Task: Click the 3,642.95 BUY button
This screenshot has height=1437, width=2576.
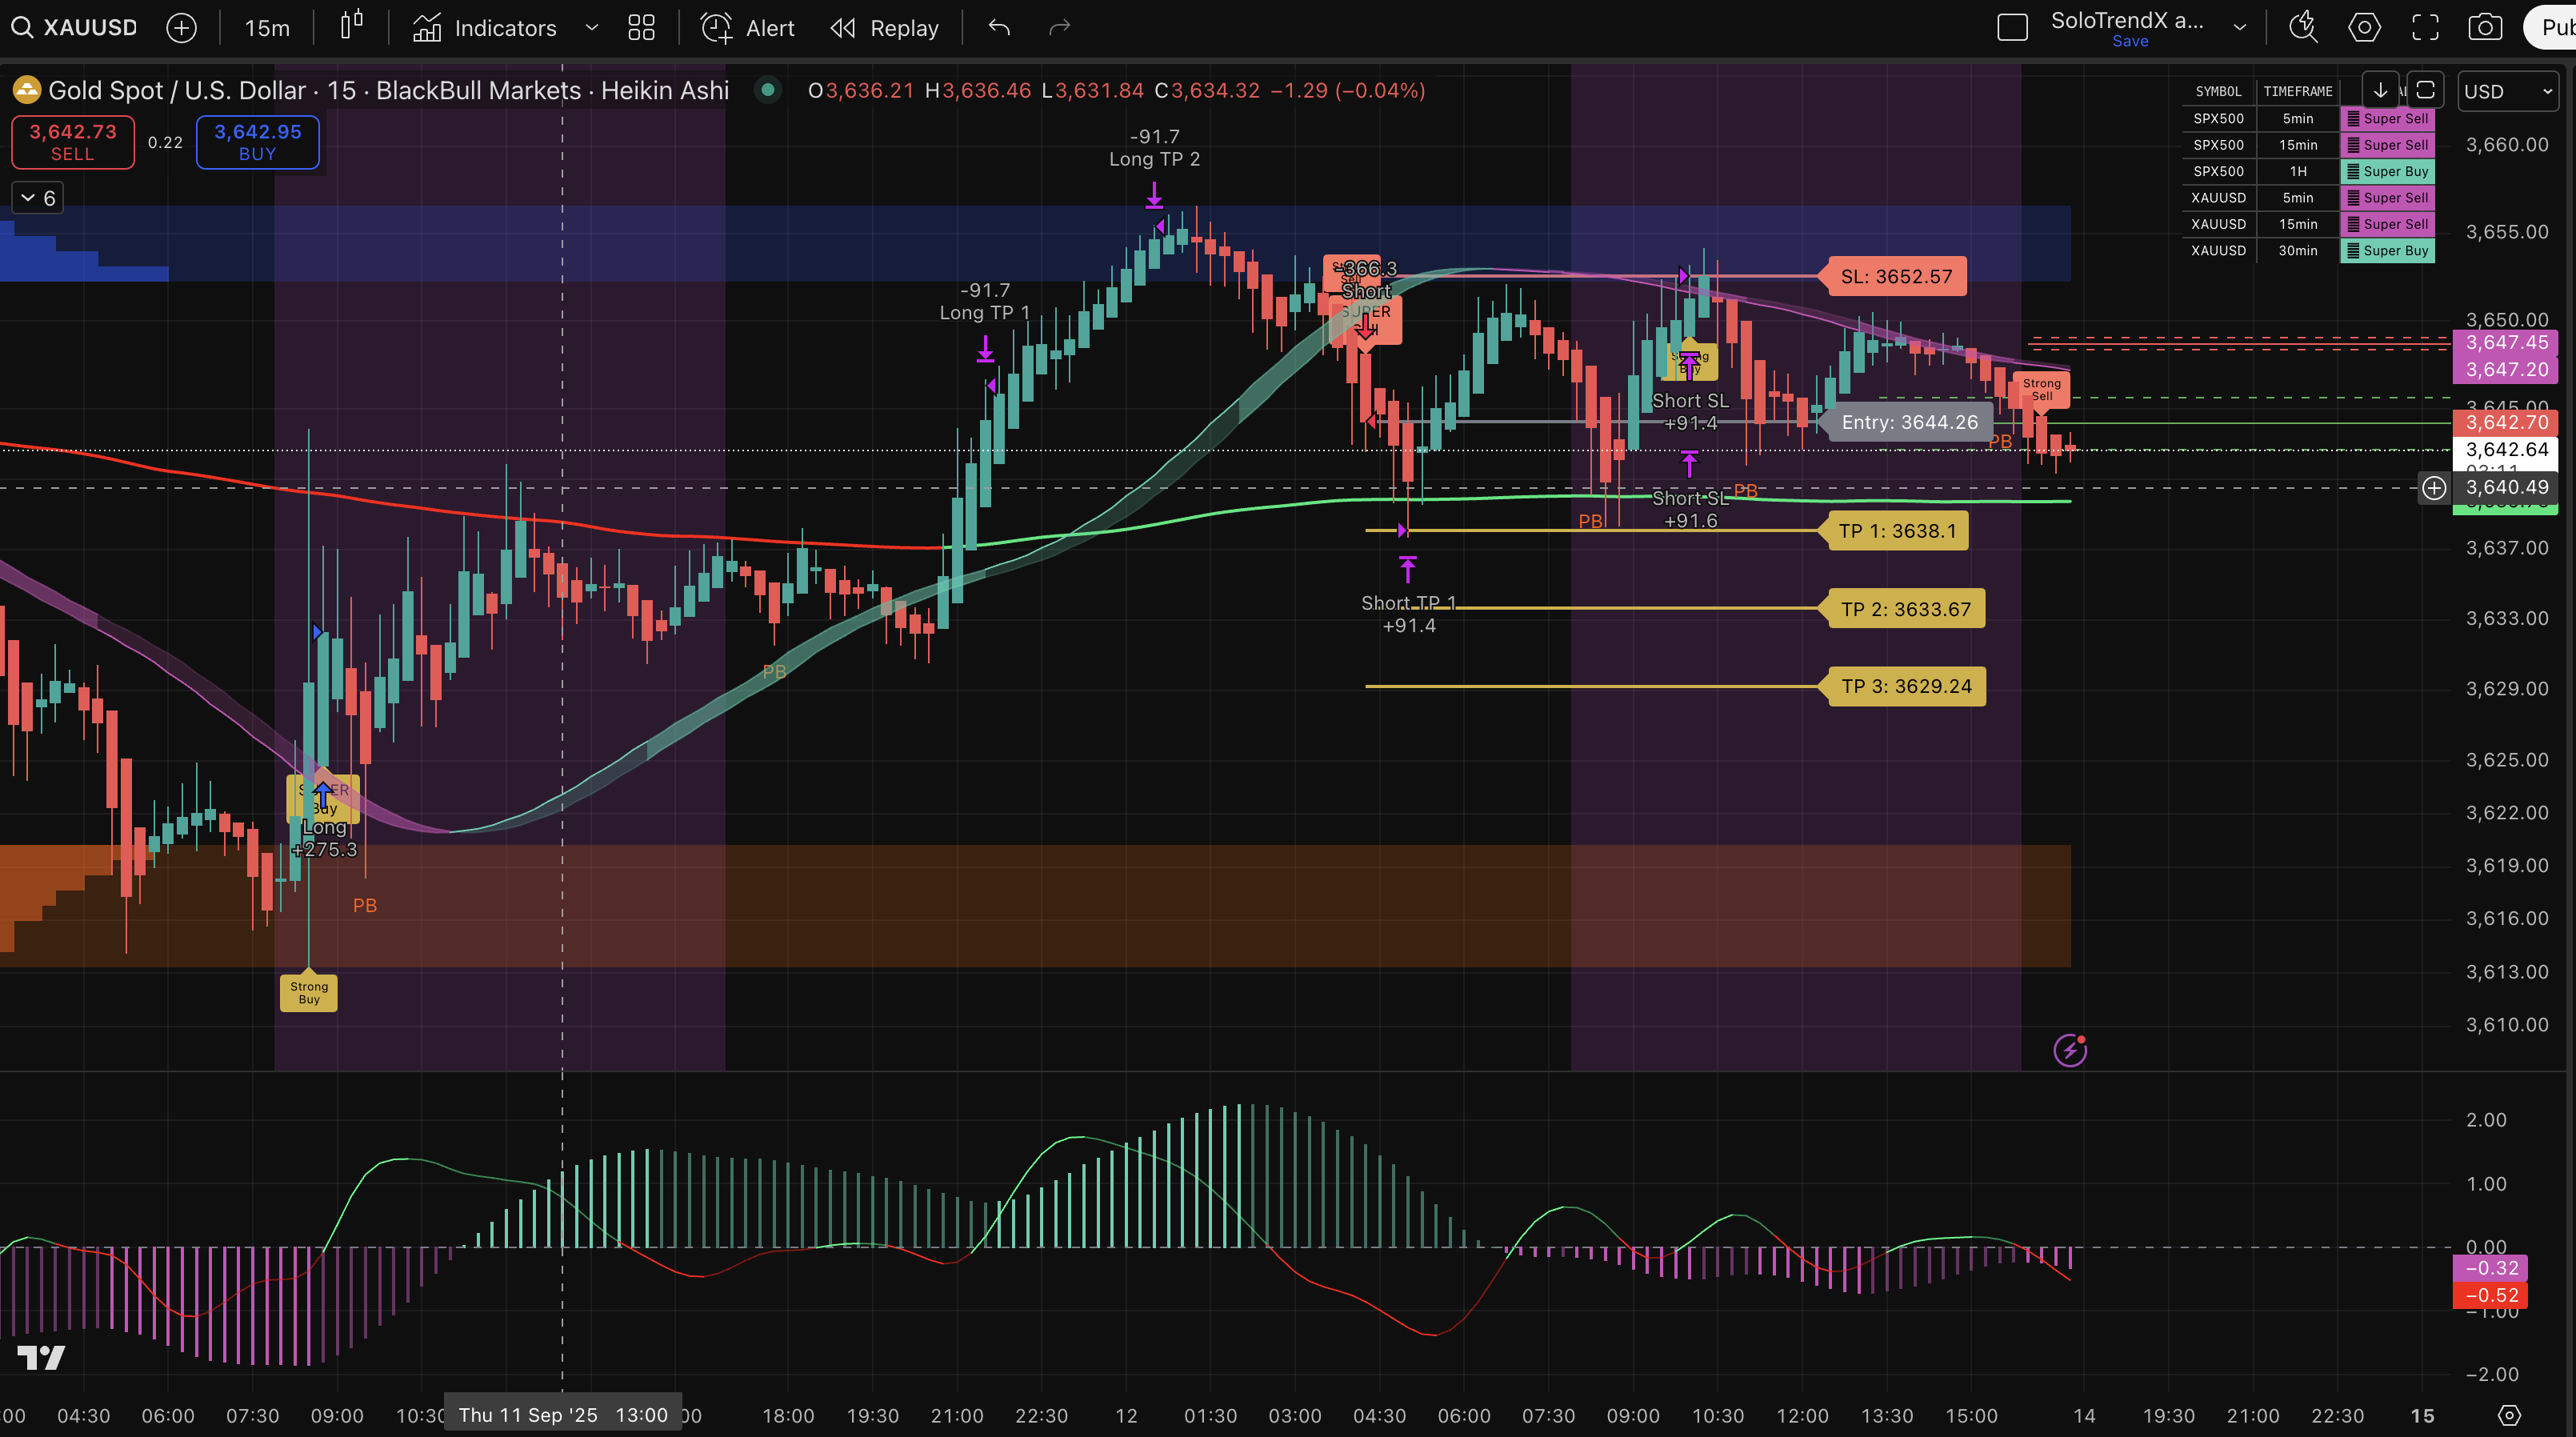Action: pos(257,142)
